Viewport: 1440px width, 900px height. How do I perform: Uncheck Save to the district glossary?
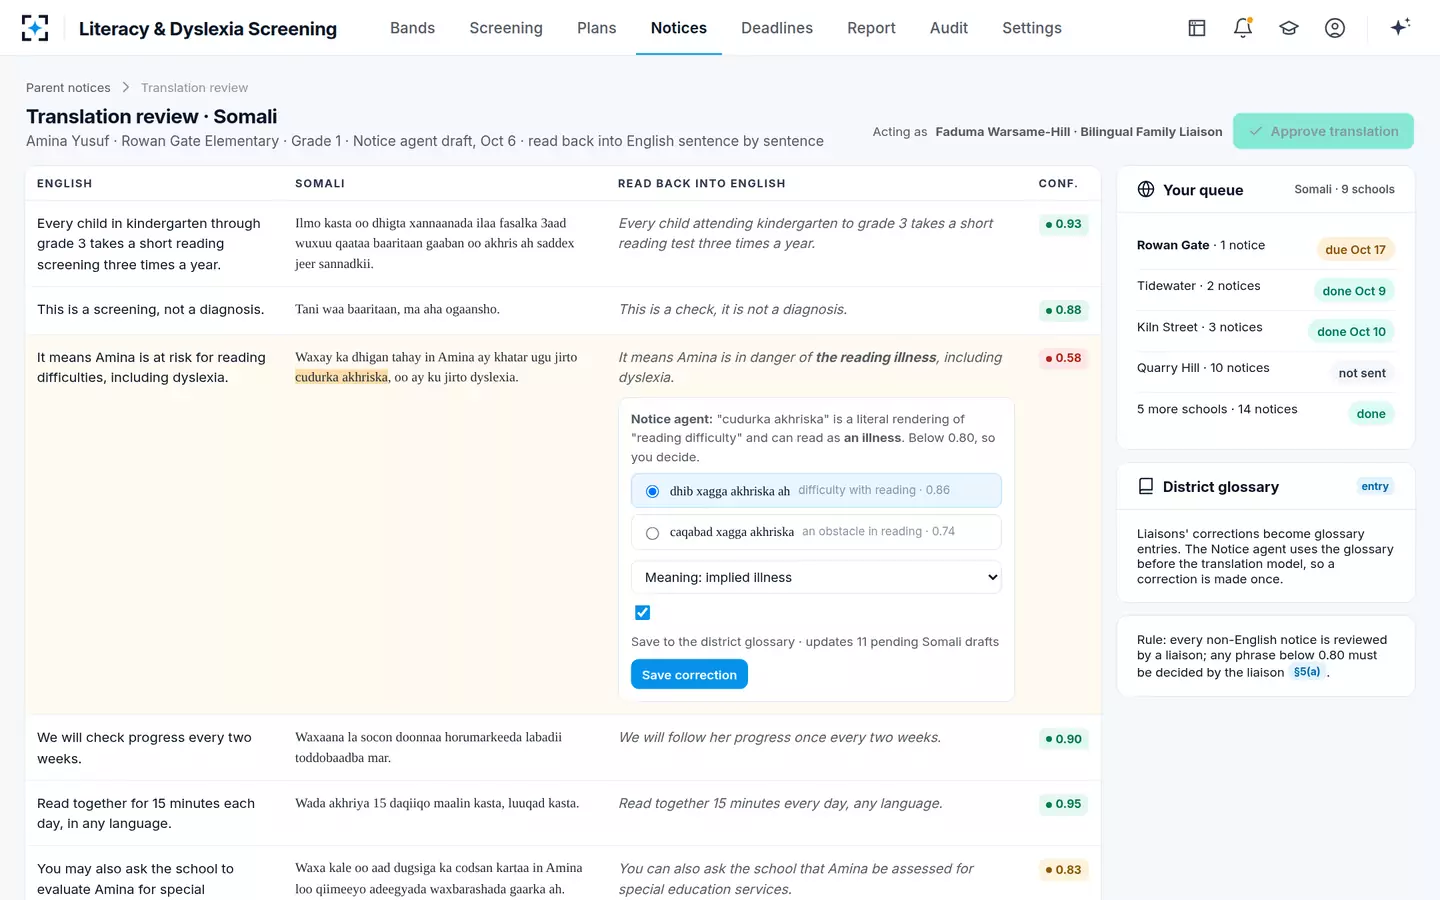(x=643, y=613)
